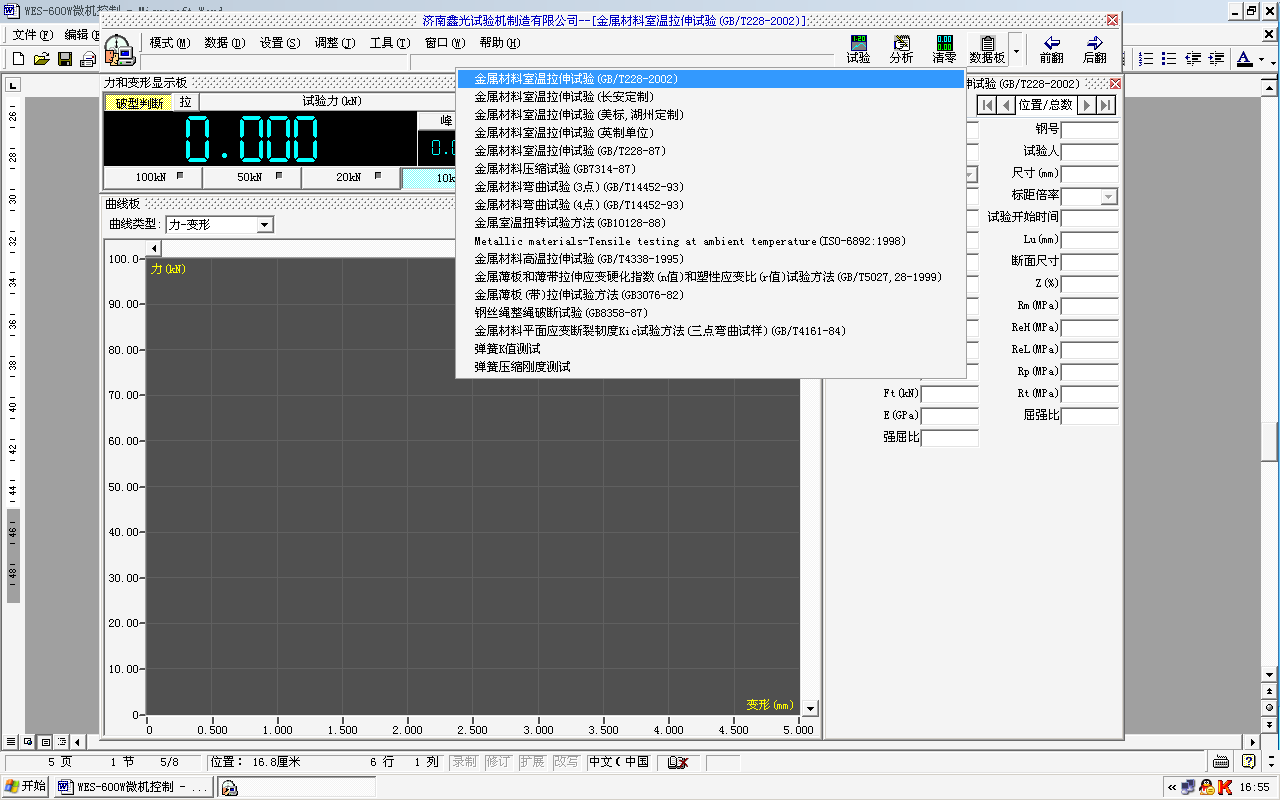Click the 后翻 next arrow icon
The width and height of the screenshot is (1280, 800).
tap(1094, 48)
